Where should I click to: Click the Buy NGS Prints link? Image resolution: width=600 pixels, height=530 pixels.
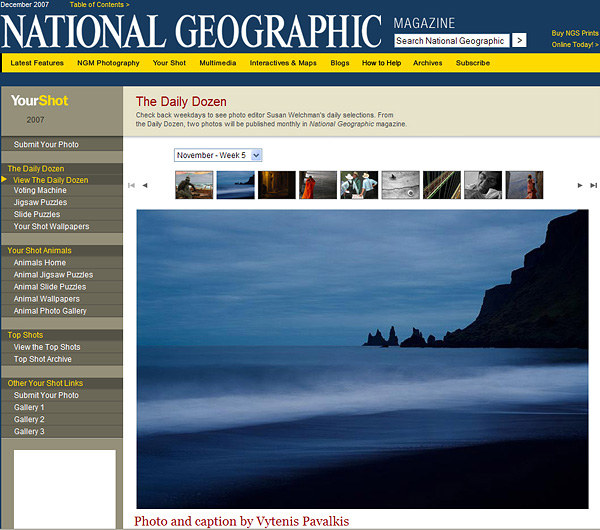tap(575, 33)
